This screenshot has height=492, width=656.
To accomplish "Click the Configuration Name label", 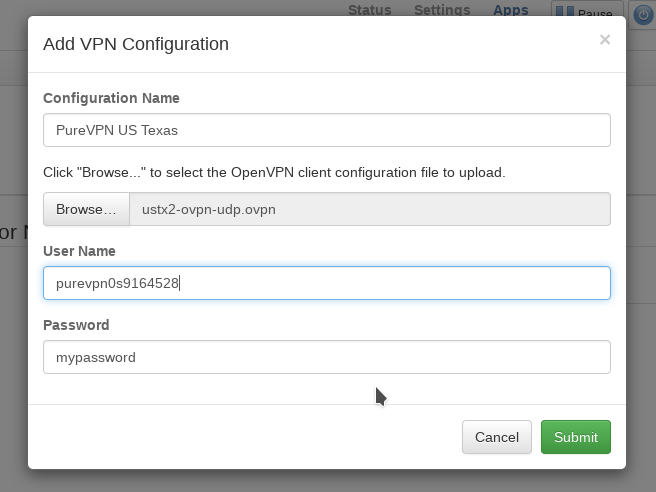I will click(111, 98).
